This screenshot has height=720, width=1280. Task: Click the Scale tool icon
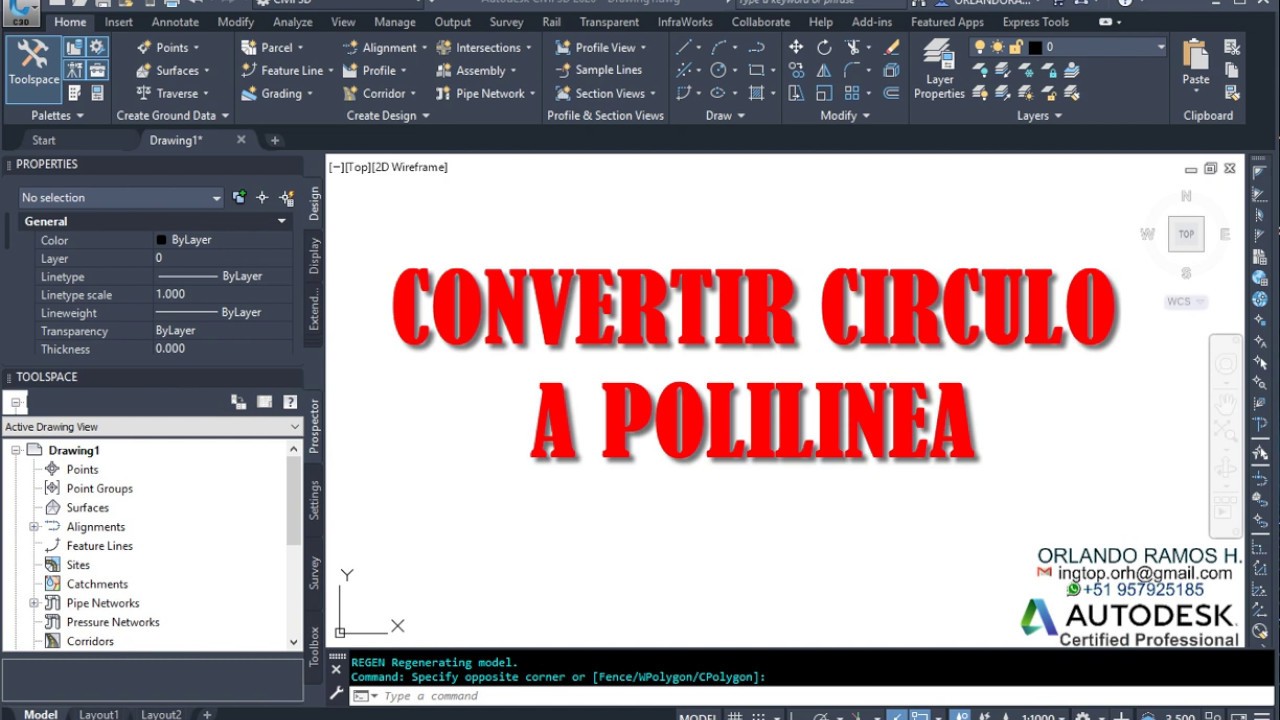[824, 93]
